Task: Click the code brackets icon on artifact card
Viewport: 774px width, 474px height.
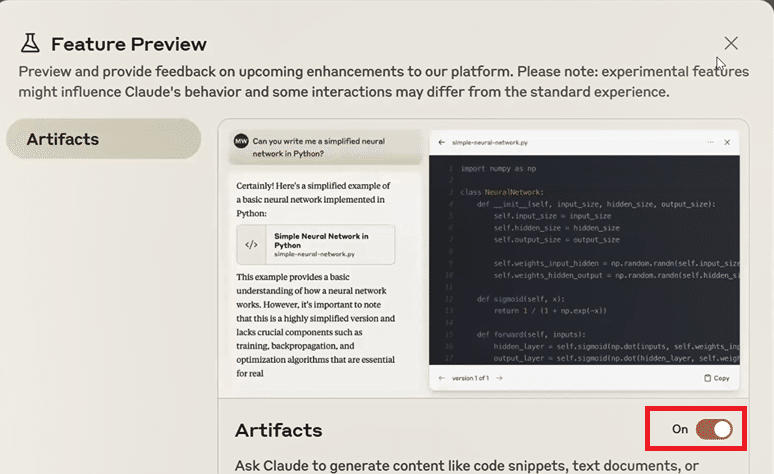Action: coord(251,244)
